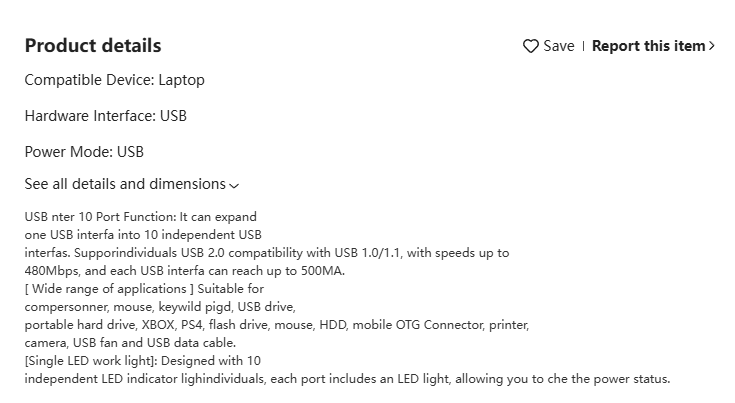The width and height of the screenshot is (735, 403).
Task: Click the heart icon to save item
Action: (x=531, y=46)
